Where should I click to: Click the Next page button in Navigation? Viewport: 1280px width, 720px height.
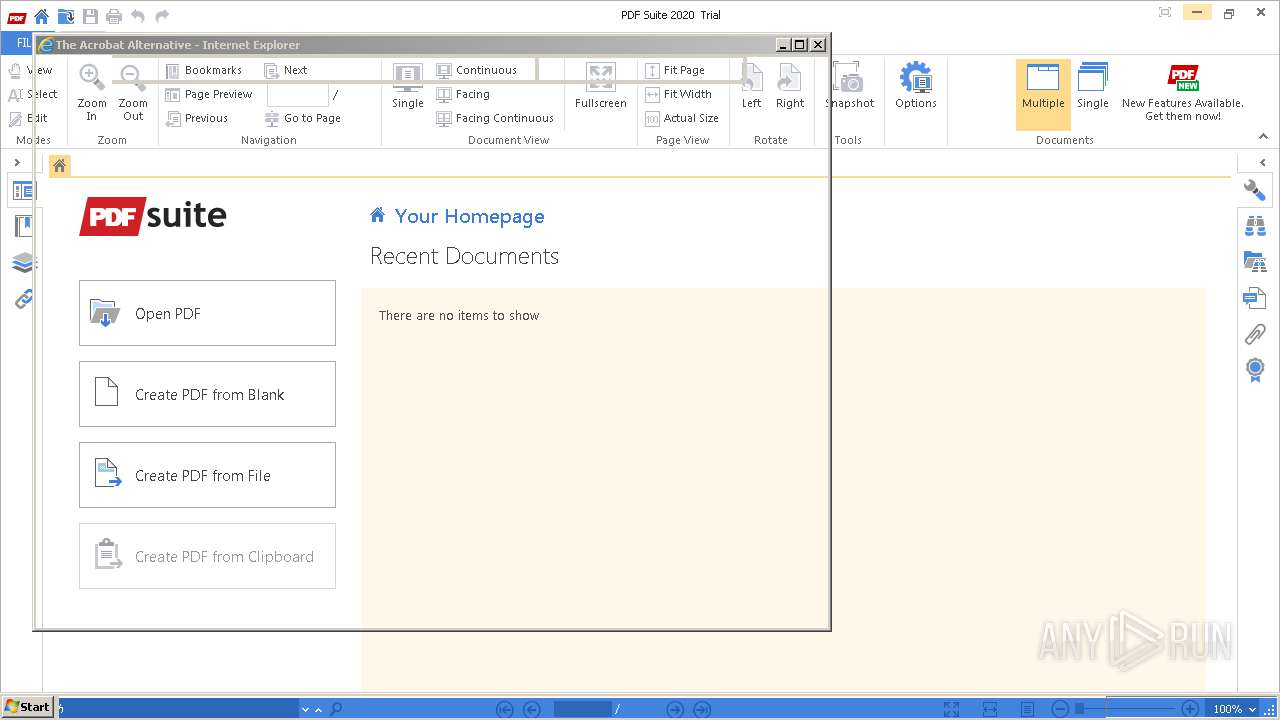286,70
